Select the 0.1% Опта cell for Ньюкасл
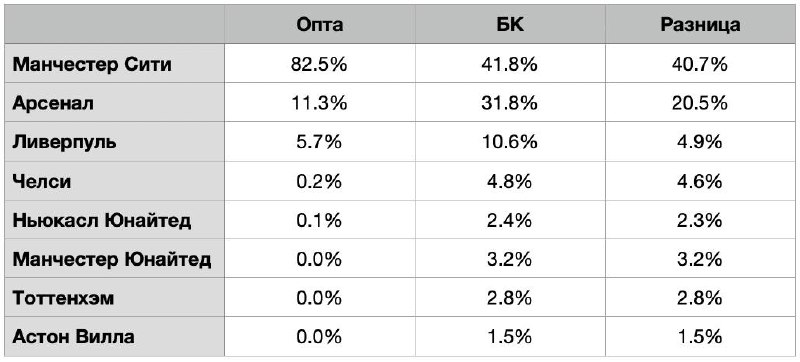This screenshot has height=362, width=800. click(x=319, y=219)
